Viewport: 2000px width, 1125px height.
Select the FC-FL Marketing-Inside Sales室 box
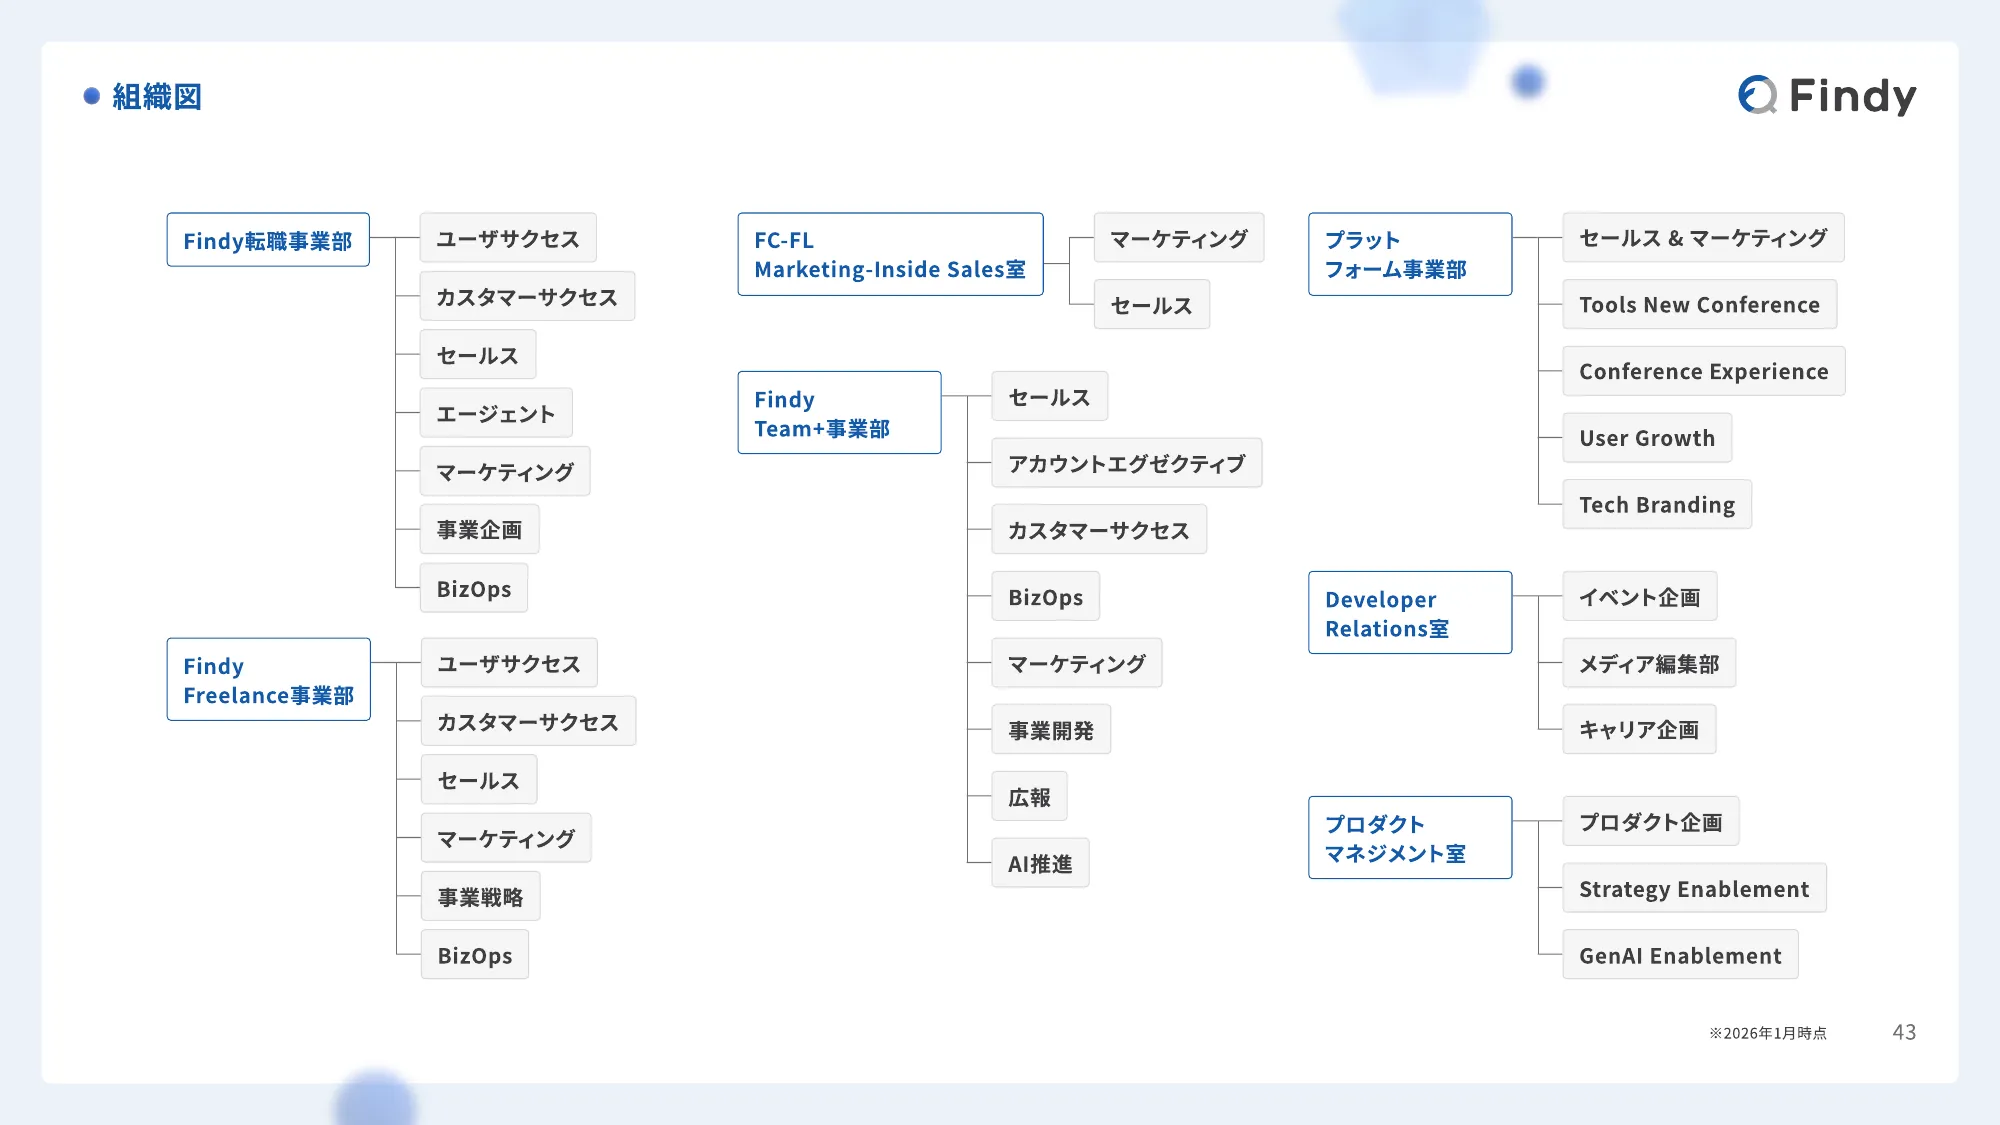coord(889,254)
